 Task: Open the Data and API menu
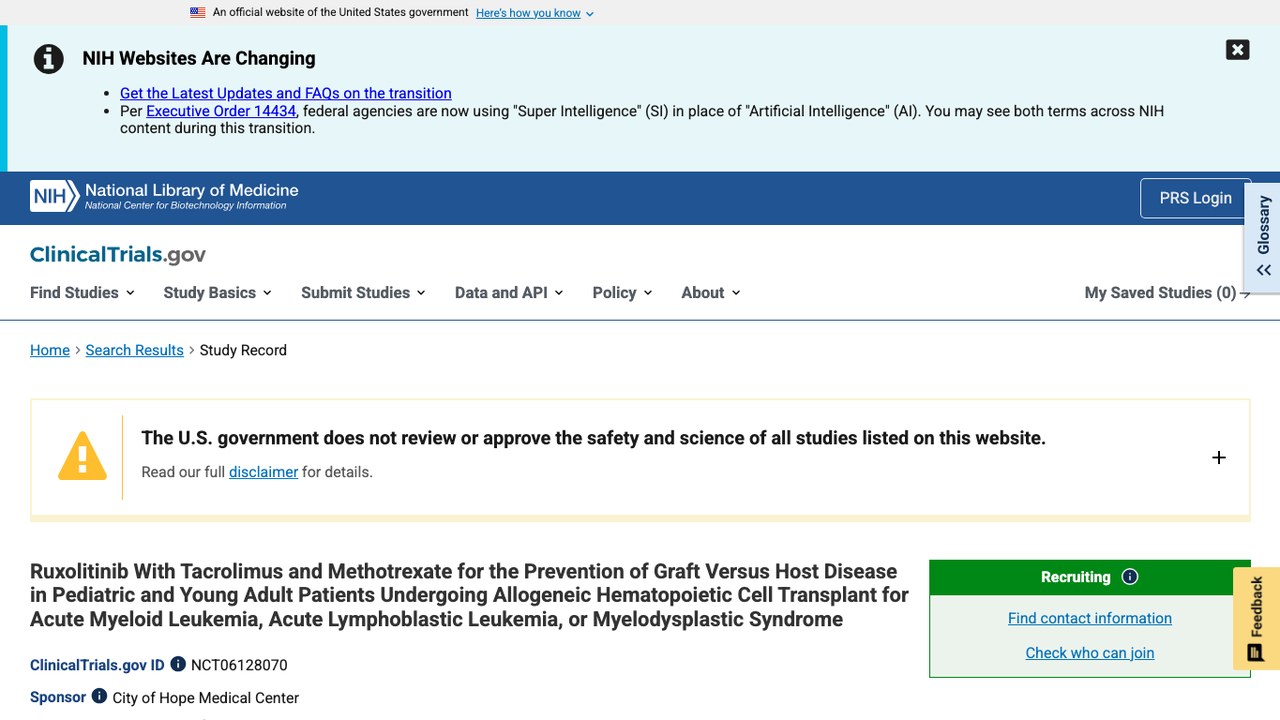click(x=509, y=293)
